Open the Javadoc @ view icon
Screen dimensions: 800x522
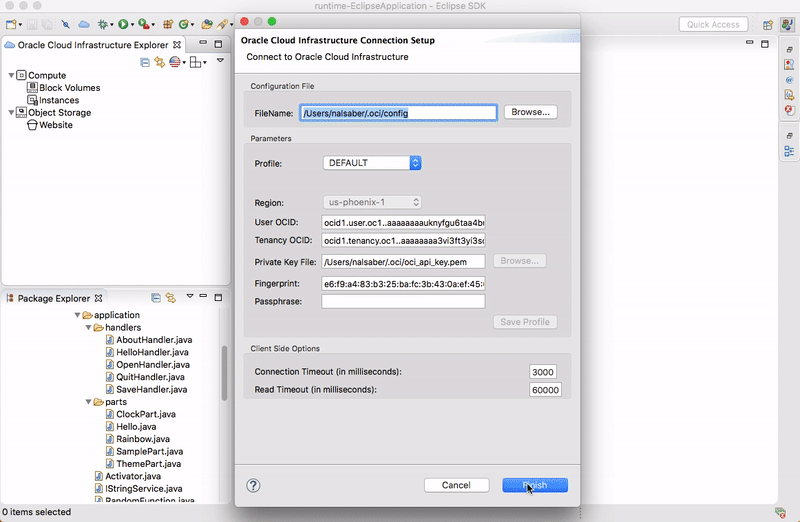(x=789, y=80)
